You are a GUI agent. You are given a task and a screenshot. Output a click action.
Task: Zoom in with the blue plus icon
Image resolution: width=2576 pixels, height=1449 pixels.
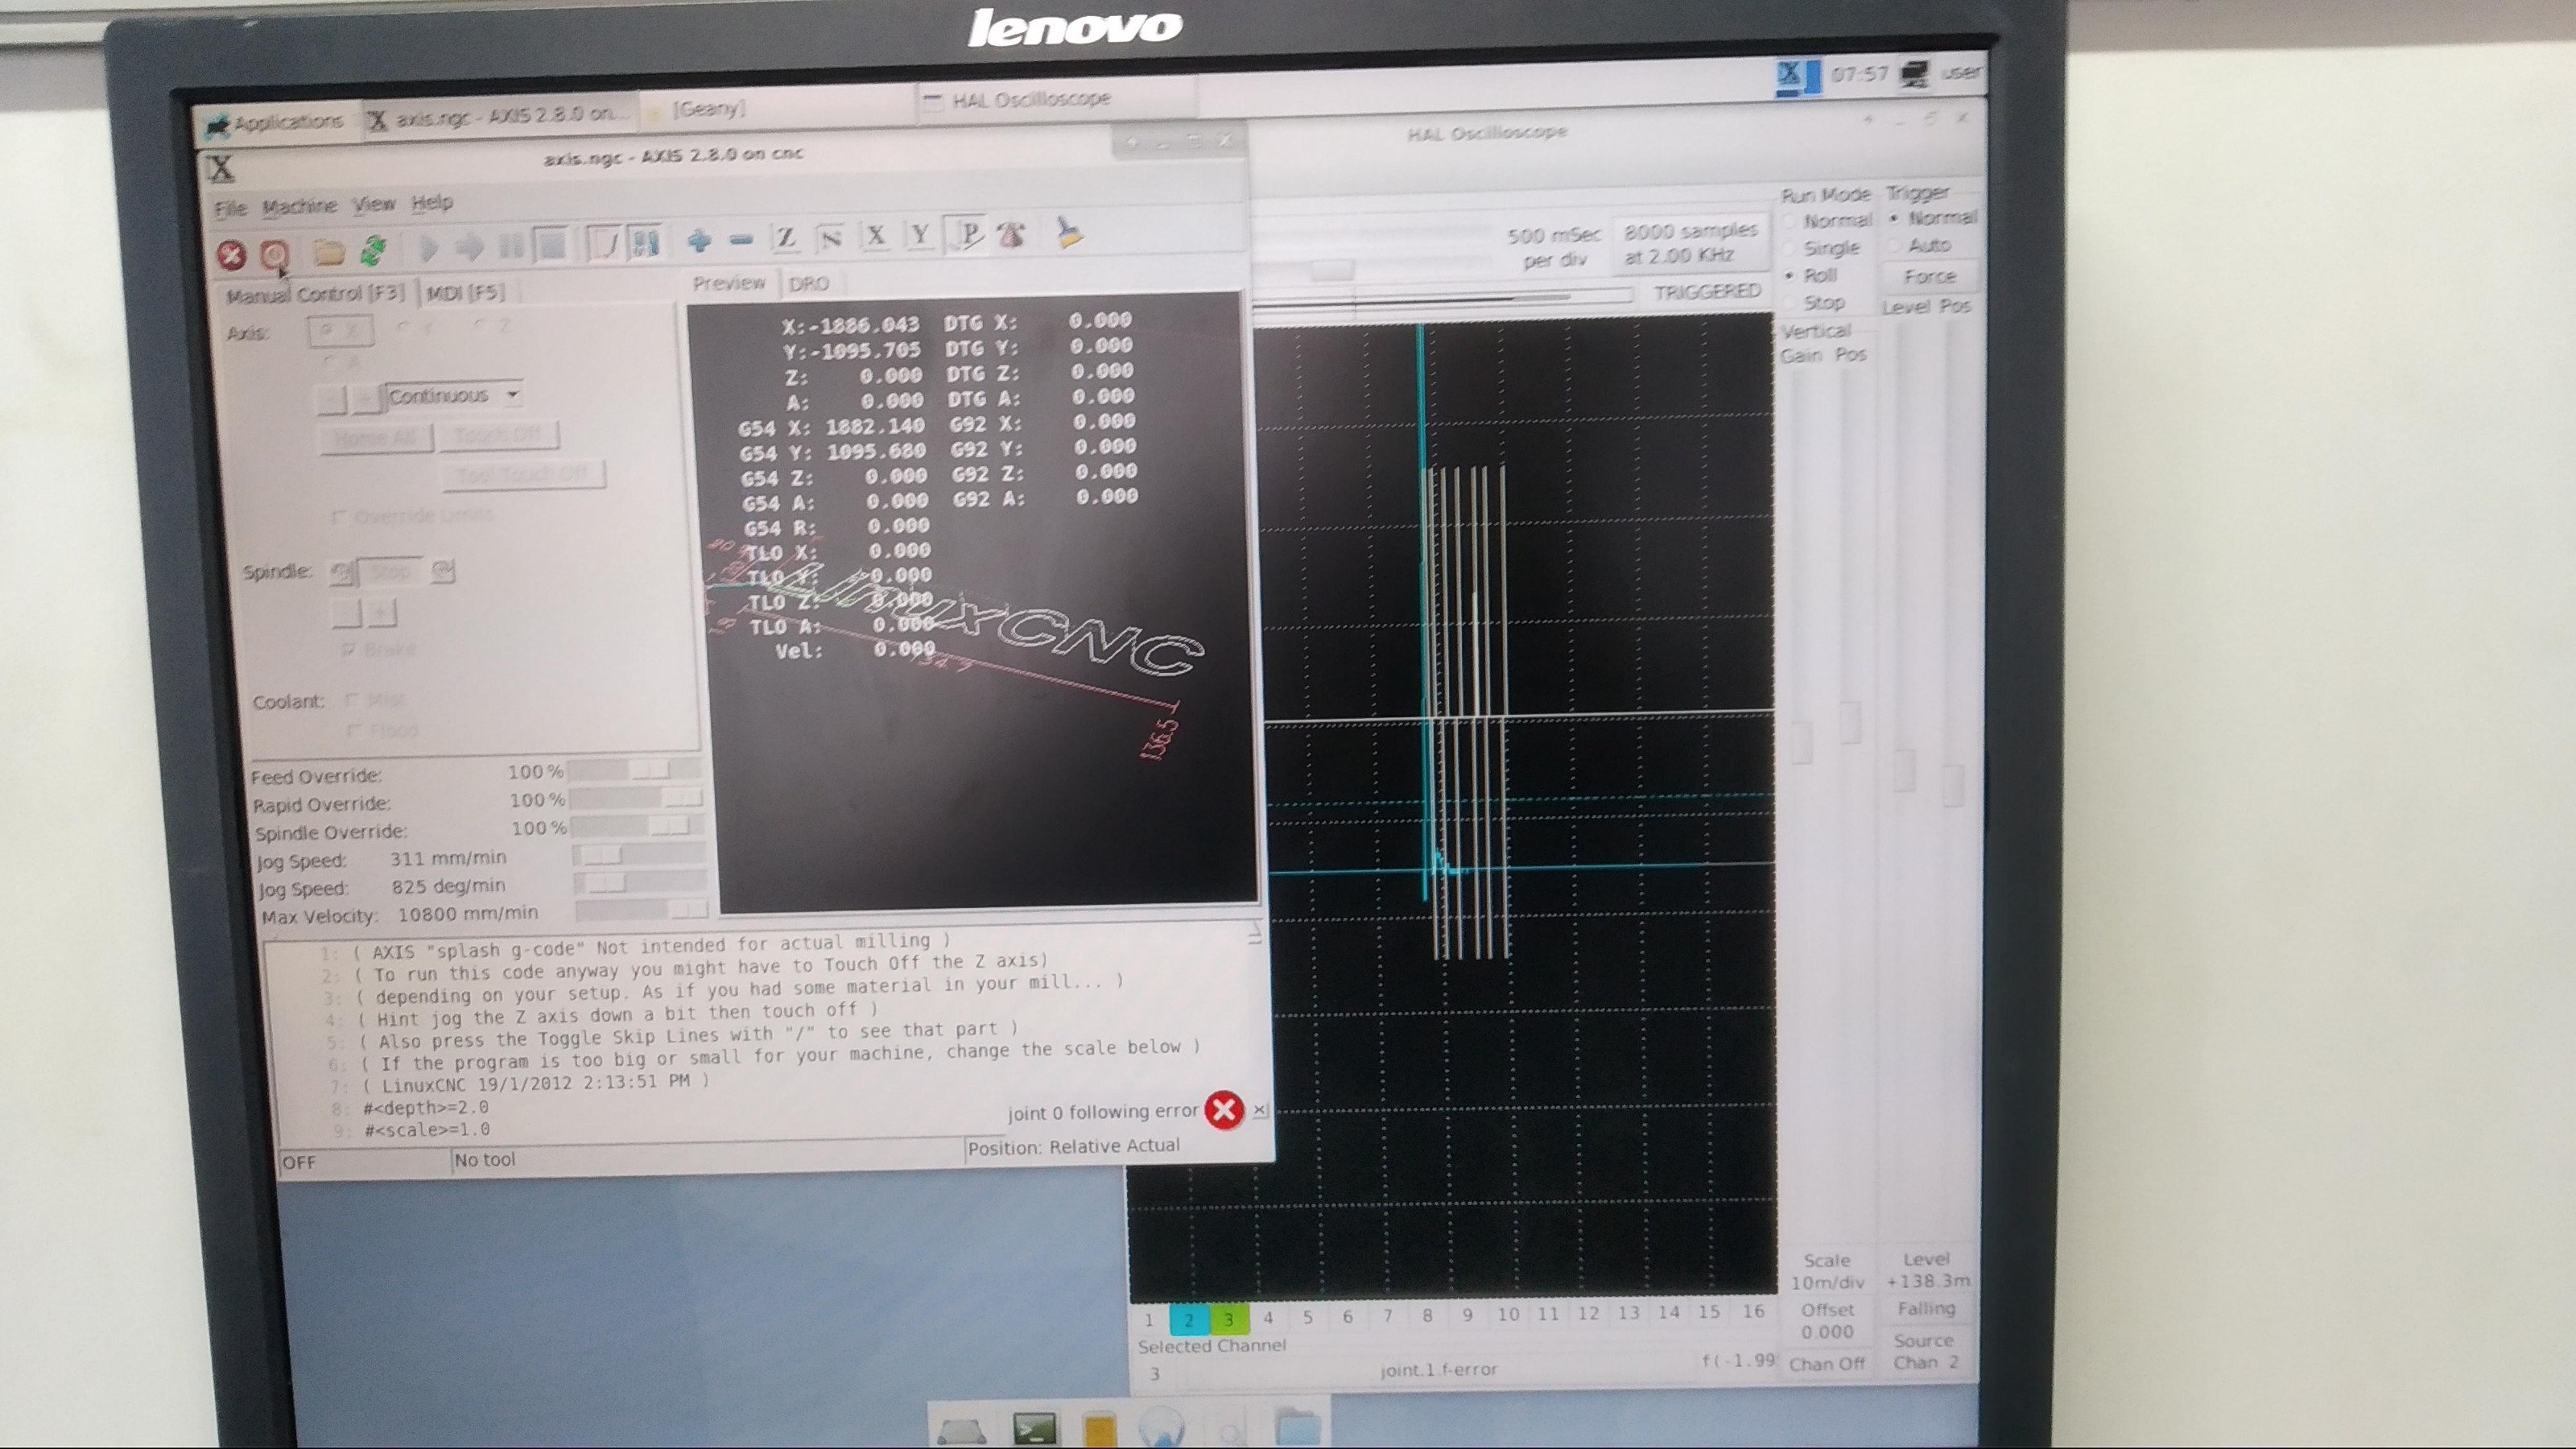click(699, 240)
